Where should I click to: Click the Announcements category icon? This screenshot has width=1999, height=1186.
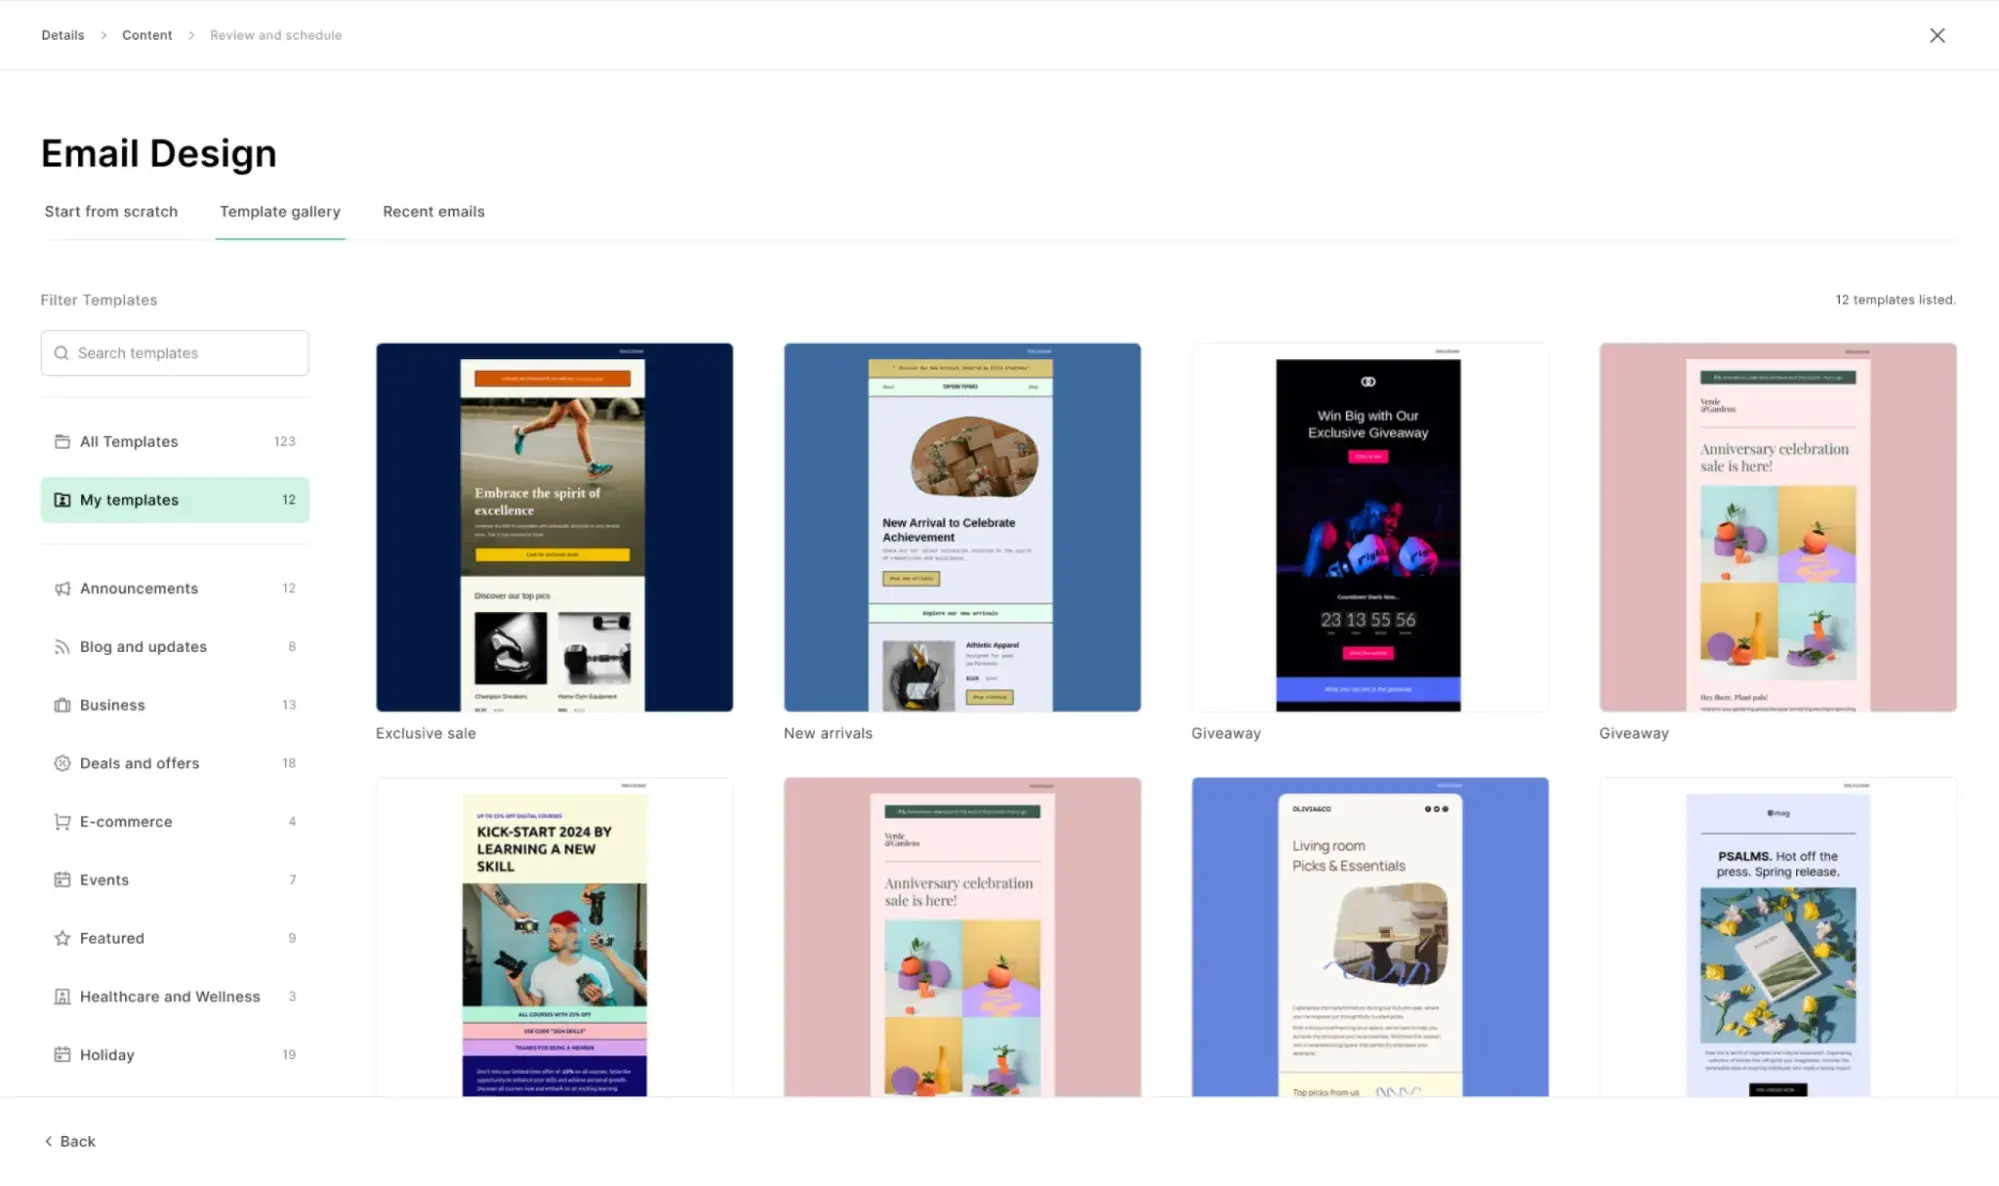[x=61, y=587]
